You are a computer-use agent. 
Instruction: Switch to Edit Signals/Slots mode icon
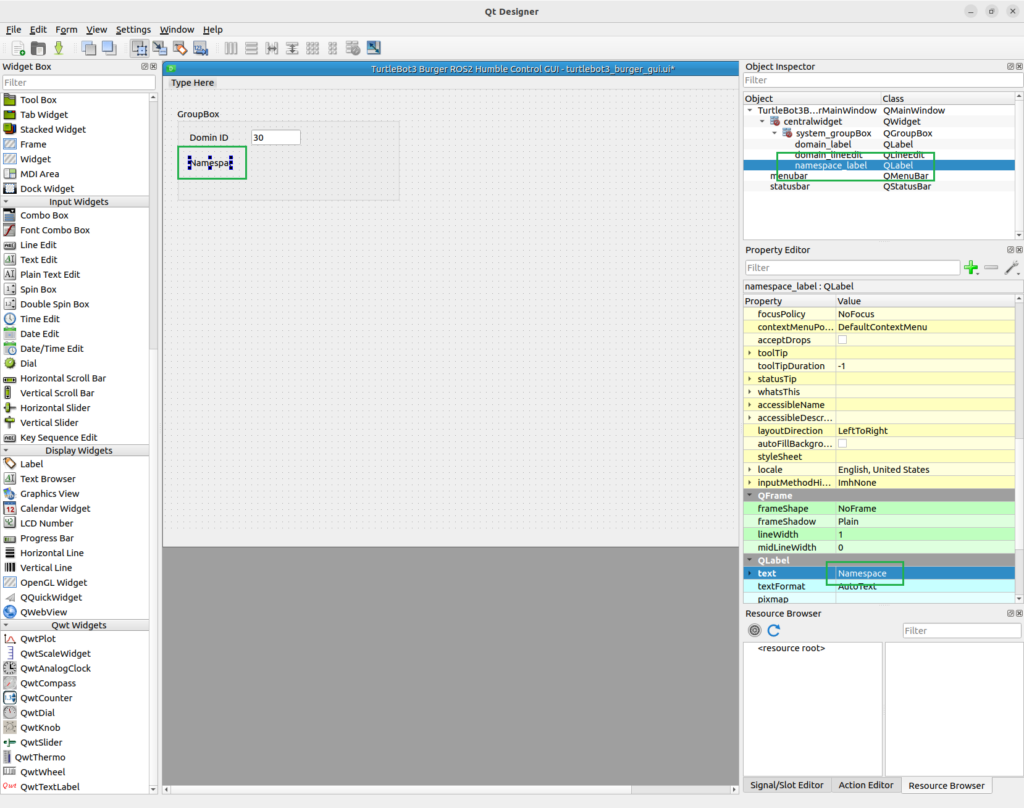[x=159, y=48]
